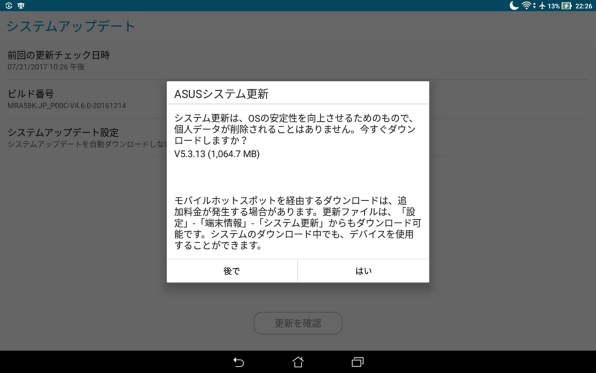This screenshot has height=373, width=596.
Task: Tap the home navigation icon
Action: (298, 362)
